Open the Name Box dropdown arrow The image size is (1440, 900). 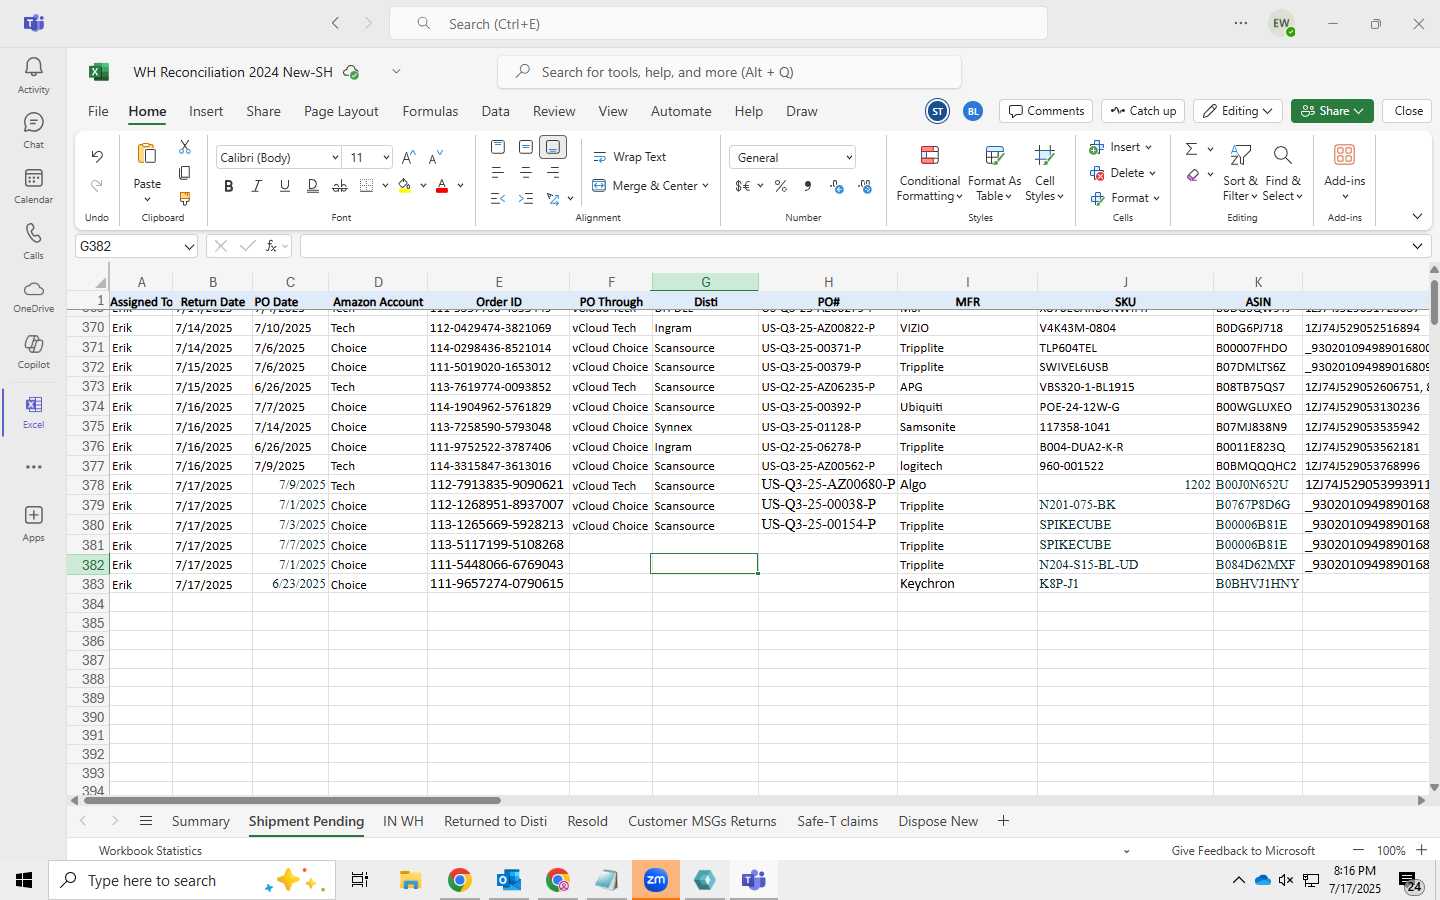(x=189, y=246)
